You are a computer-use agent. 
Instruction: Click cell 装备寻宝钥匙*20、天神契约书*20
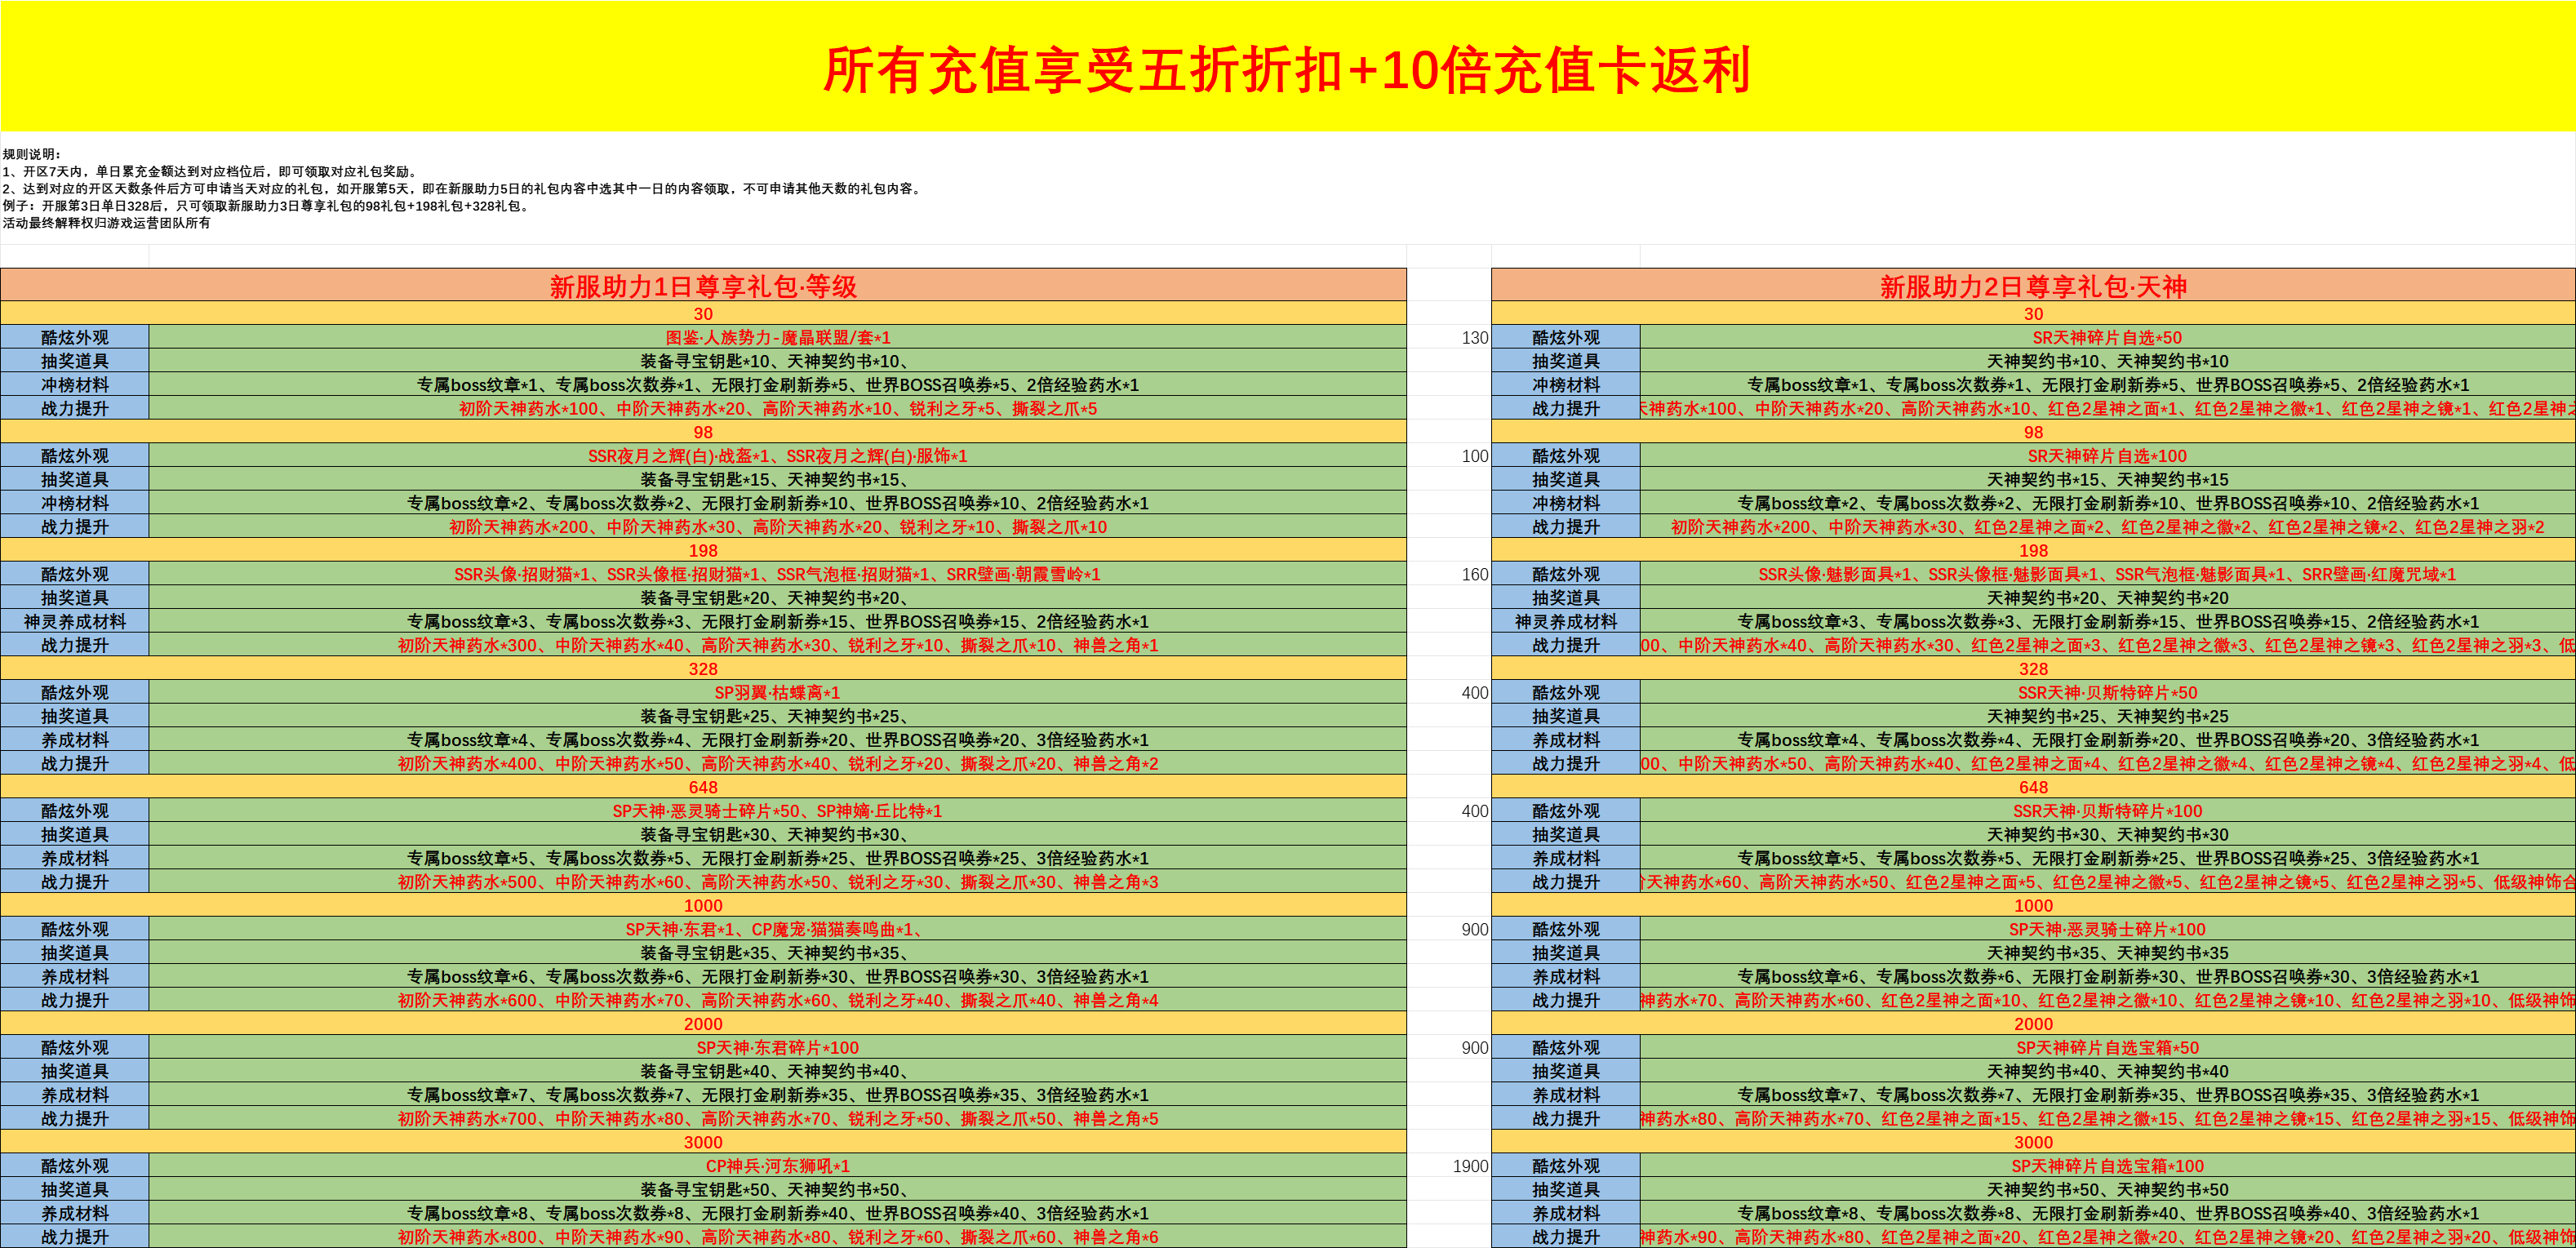pyautogui.click(x=777, y=598)
